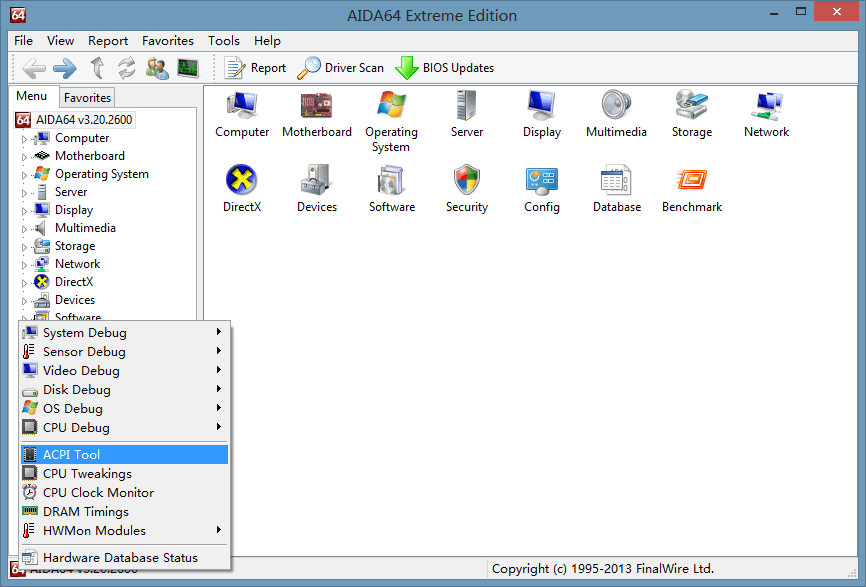
Task: Expand the Motherboard tree node
Action: point(24,157)
